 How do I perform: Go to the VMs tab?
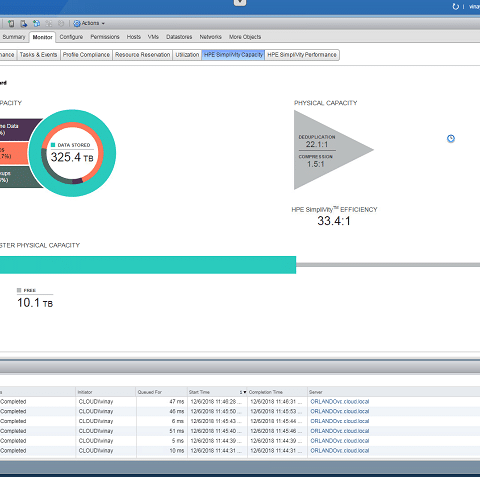click(153, 37)
